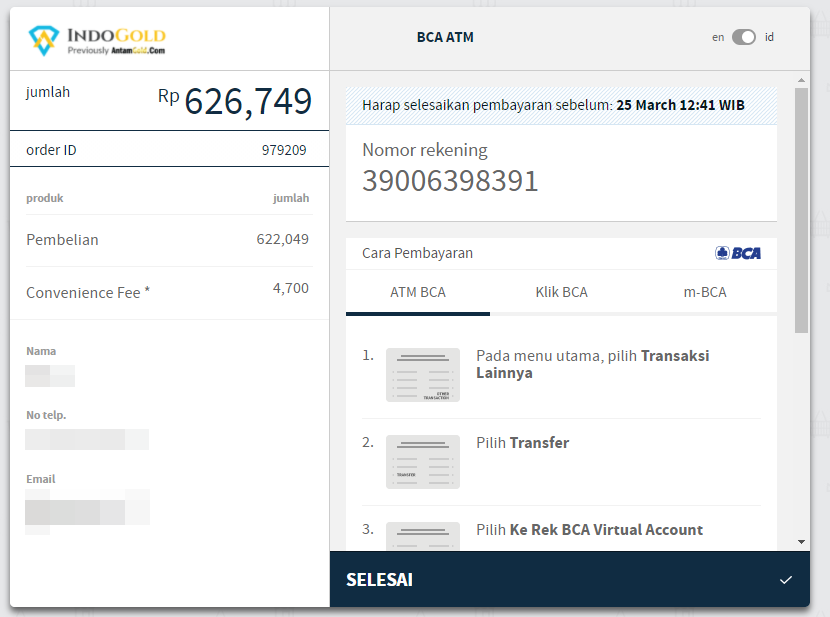Click the Convenience Fee label
Viewport: 830px width, 617px height.
88,293
